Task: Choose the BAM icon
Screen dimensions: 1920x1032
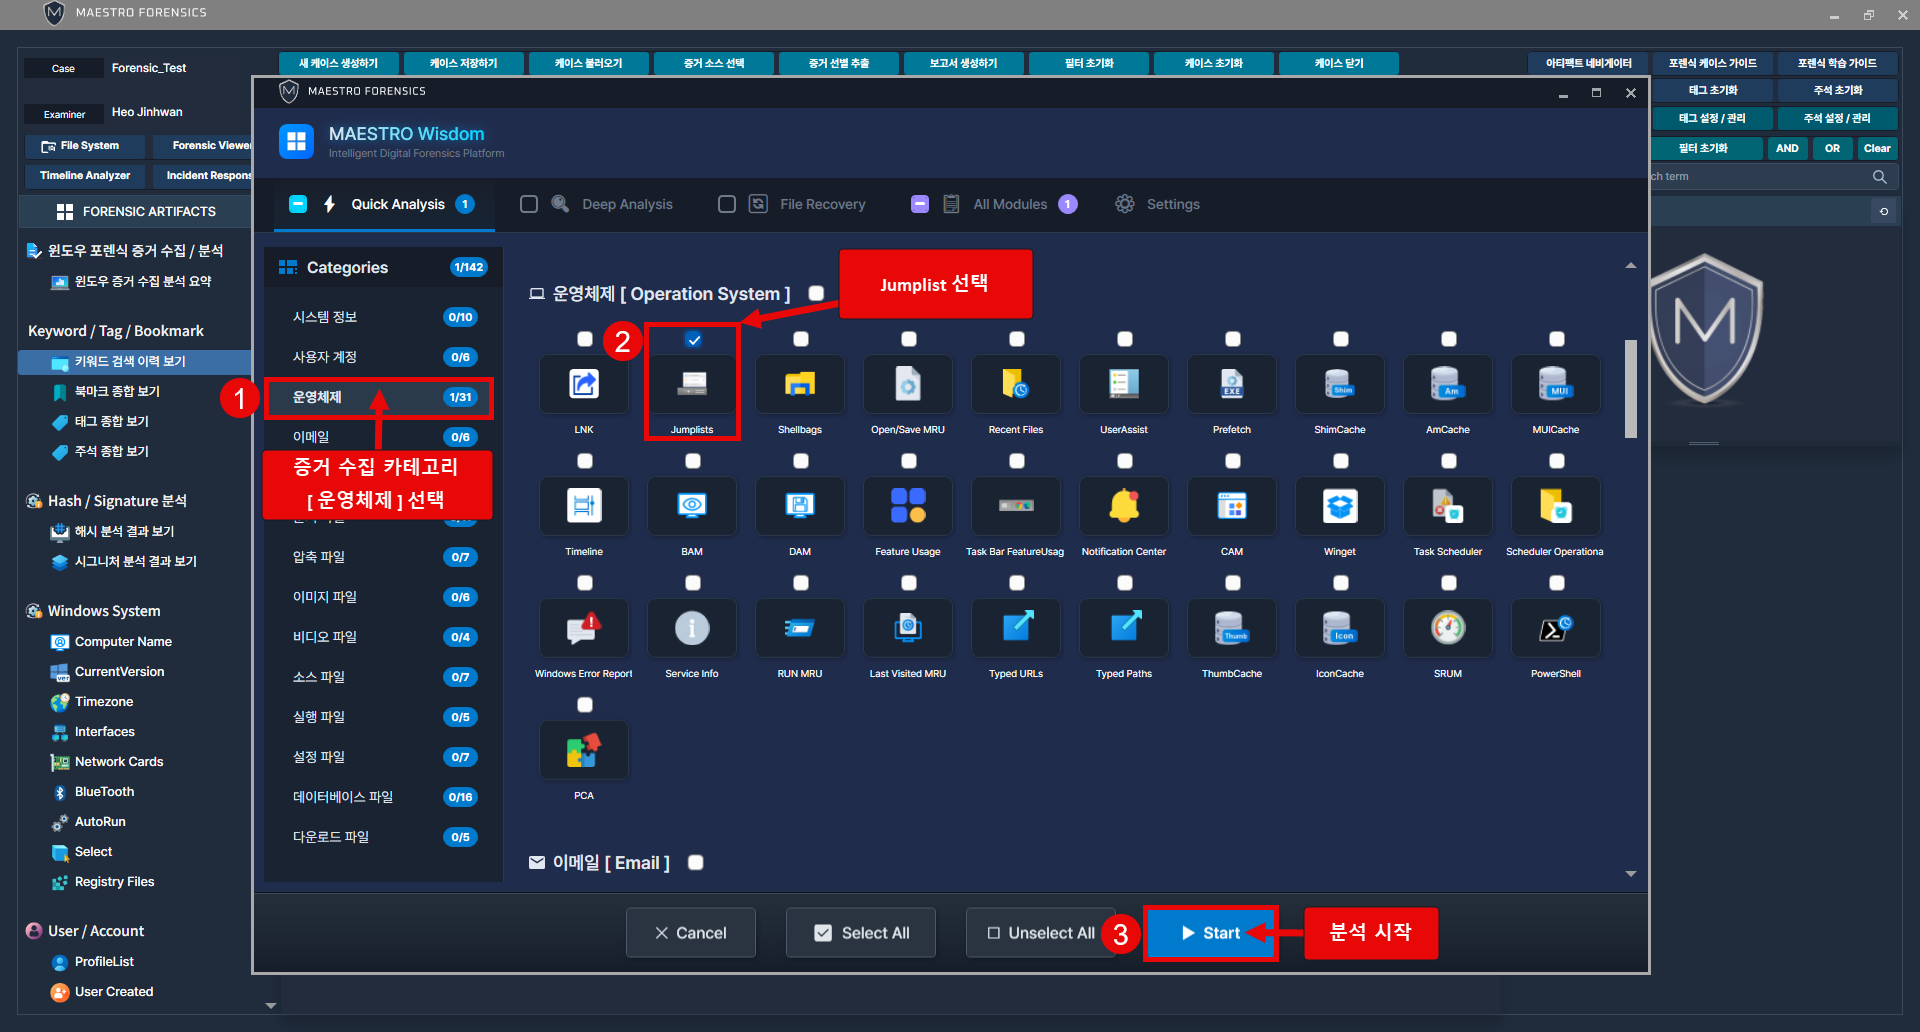Action: point(692,506)
